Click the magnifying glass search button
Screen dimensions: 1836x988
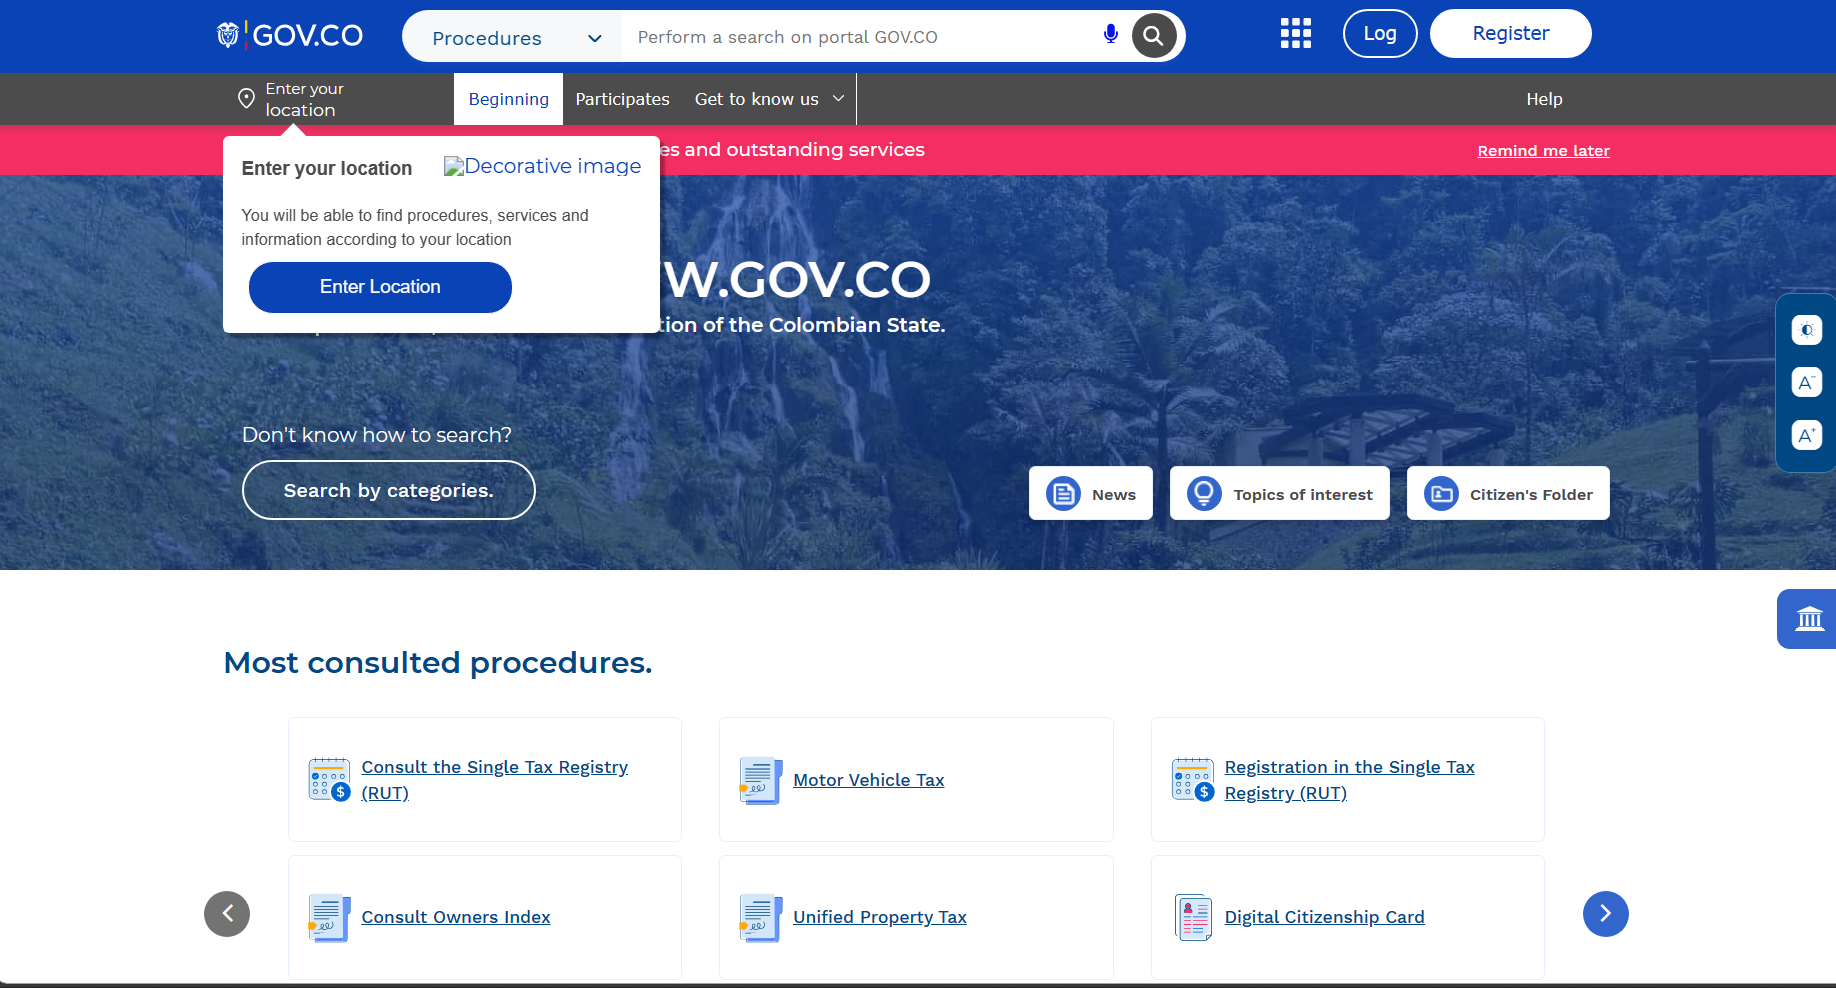click(1153, 36)
